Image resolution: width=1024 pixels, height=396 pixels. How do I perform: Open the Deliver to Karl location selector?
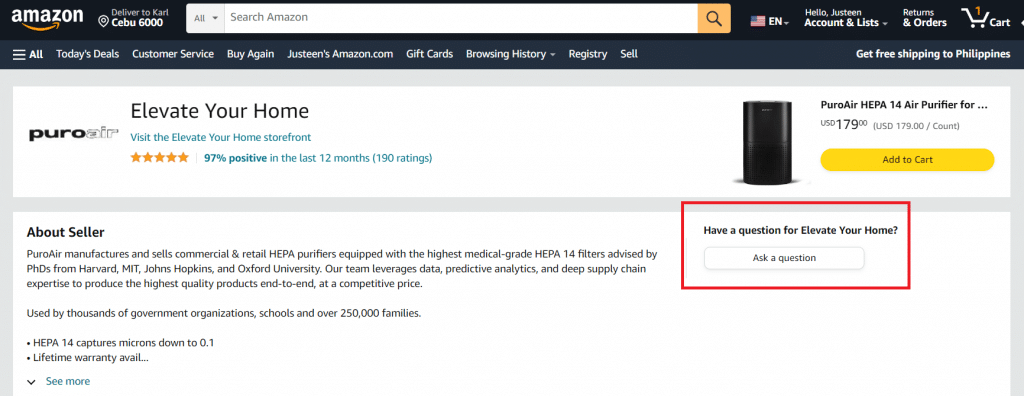tap(134, 18)
